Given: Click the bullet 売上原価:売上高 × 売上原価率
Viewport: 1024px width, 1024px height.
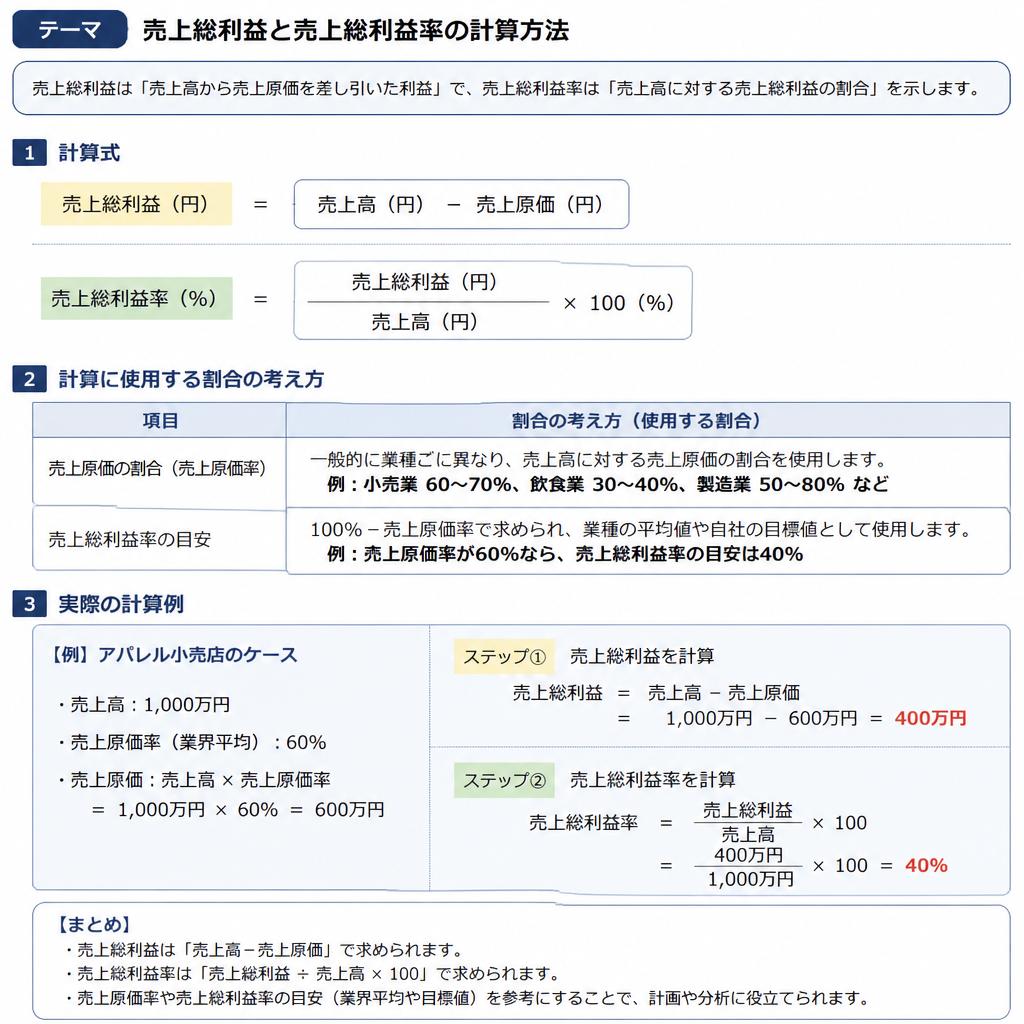Looking at the screenshot, I should [x=193, y=780].
